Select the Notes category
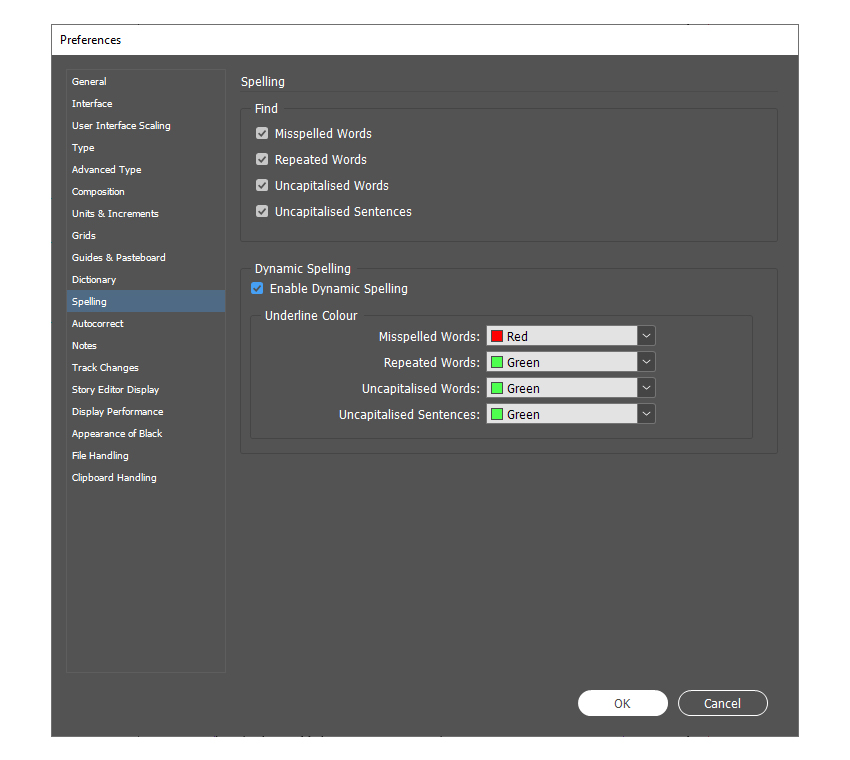This screenshot has width=850, height=760. click(146, 345)
